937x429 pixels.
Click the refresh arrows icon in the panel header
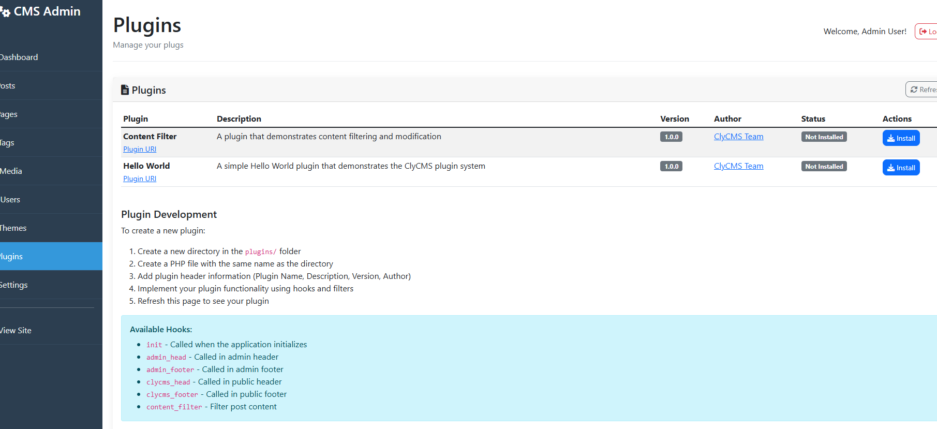tap(914, 90)
